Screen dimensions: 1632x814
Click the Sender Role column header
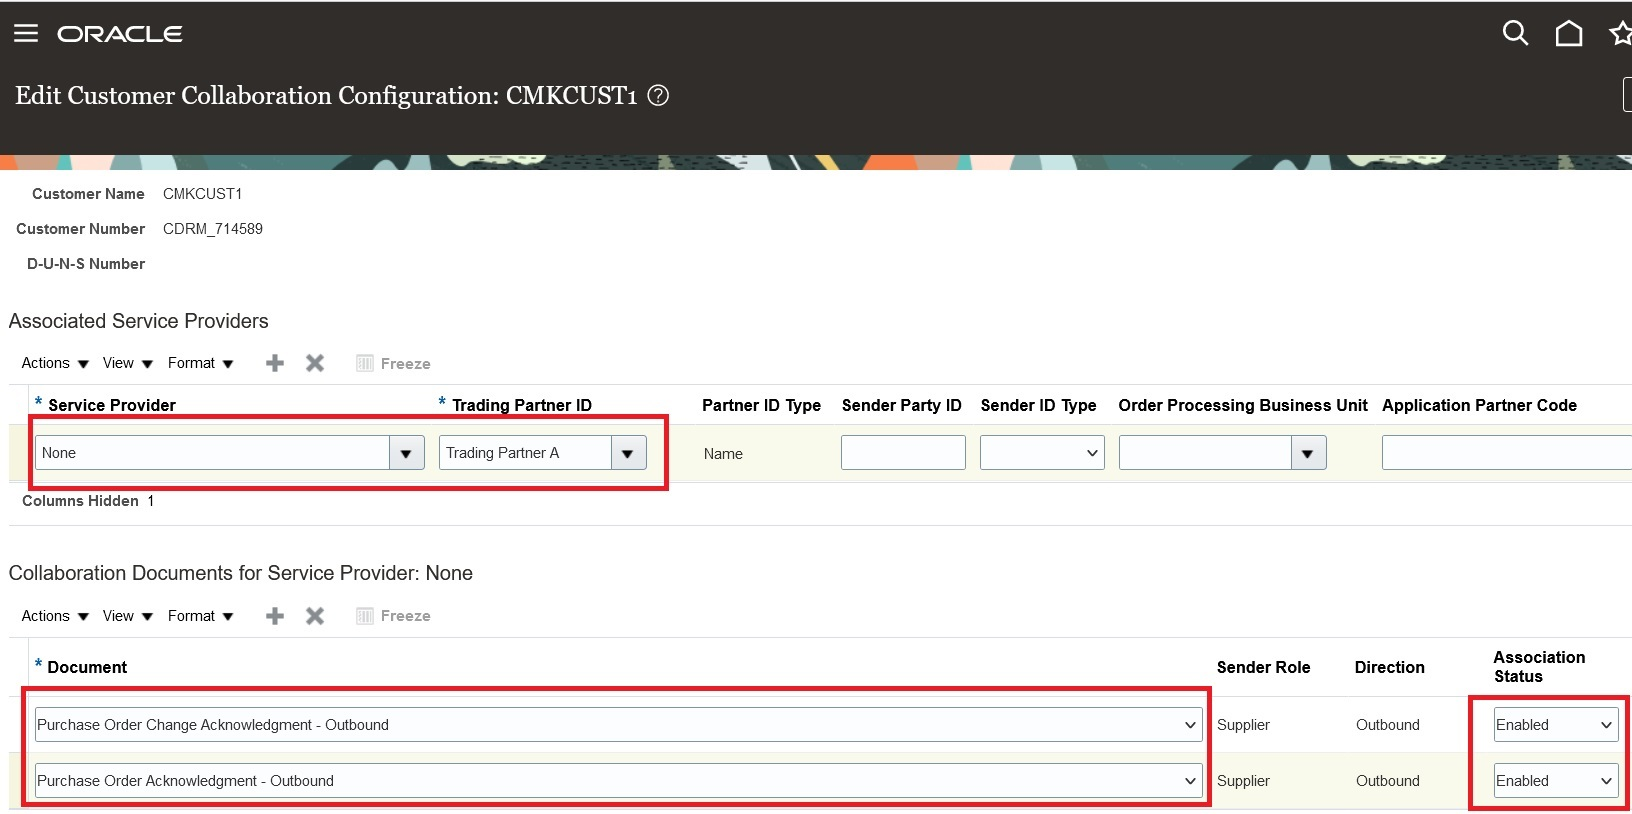tap(1263, 667)
